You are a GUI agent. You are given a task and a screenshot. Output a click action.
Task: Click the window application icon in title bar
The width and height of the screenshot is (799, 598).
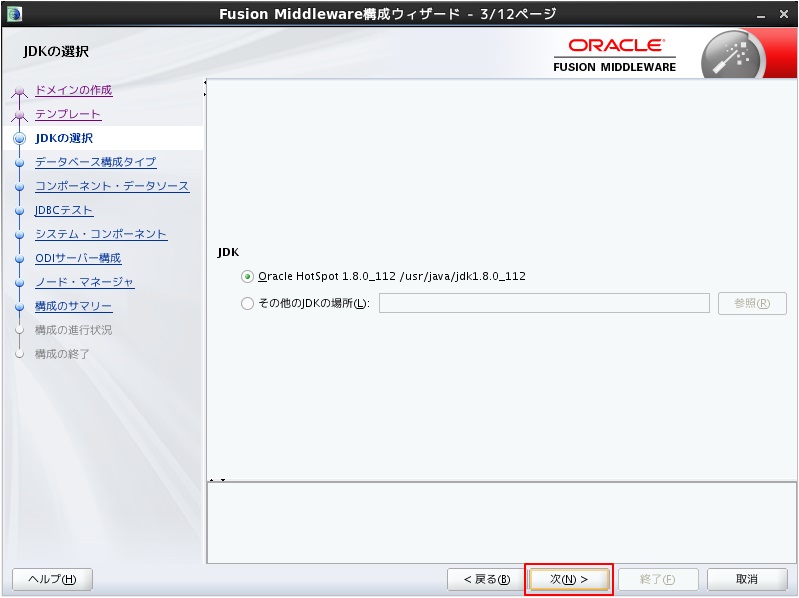[x=14, y=14]
